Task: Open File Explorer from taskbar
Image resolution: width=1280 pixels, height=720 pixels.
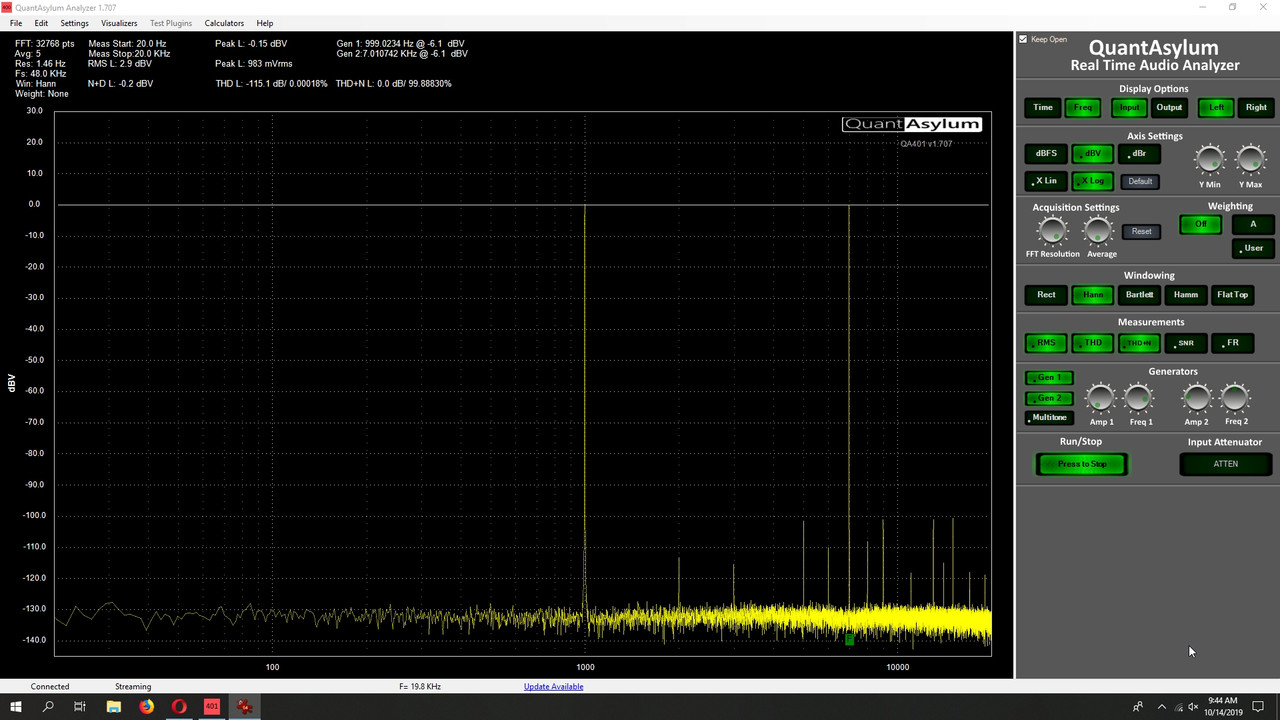Action: tap(113, 707)
